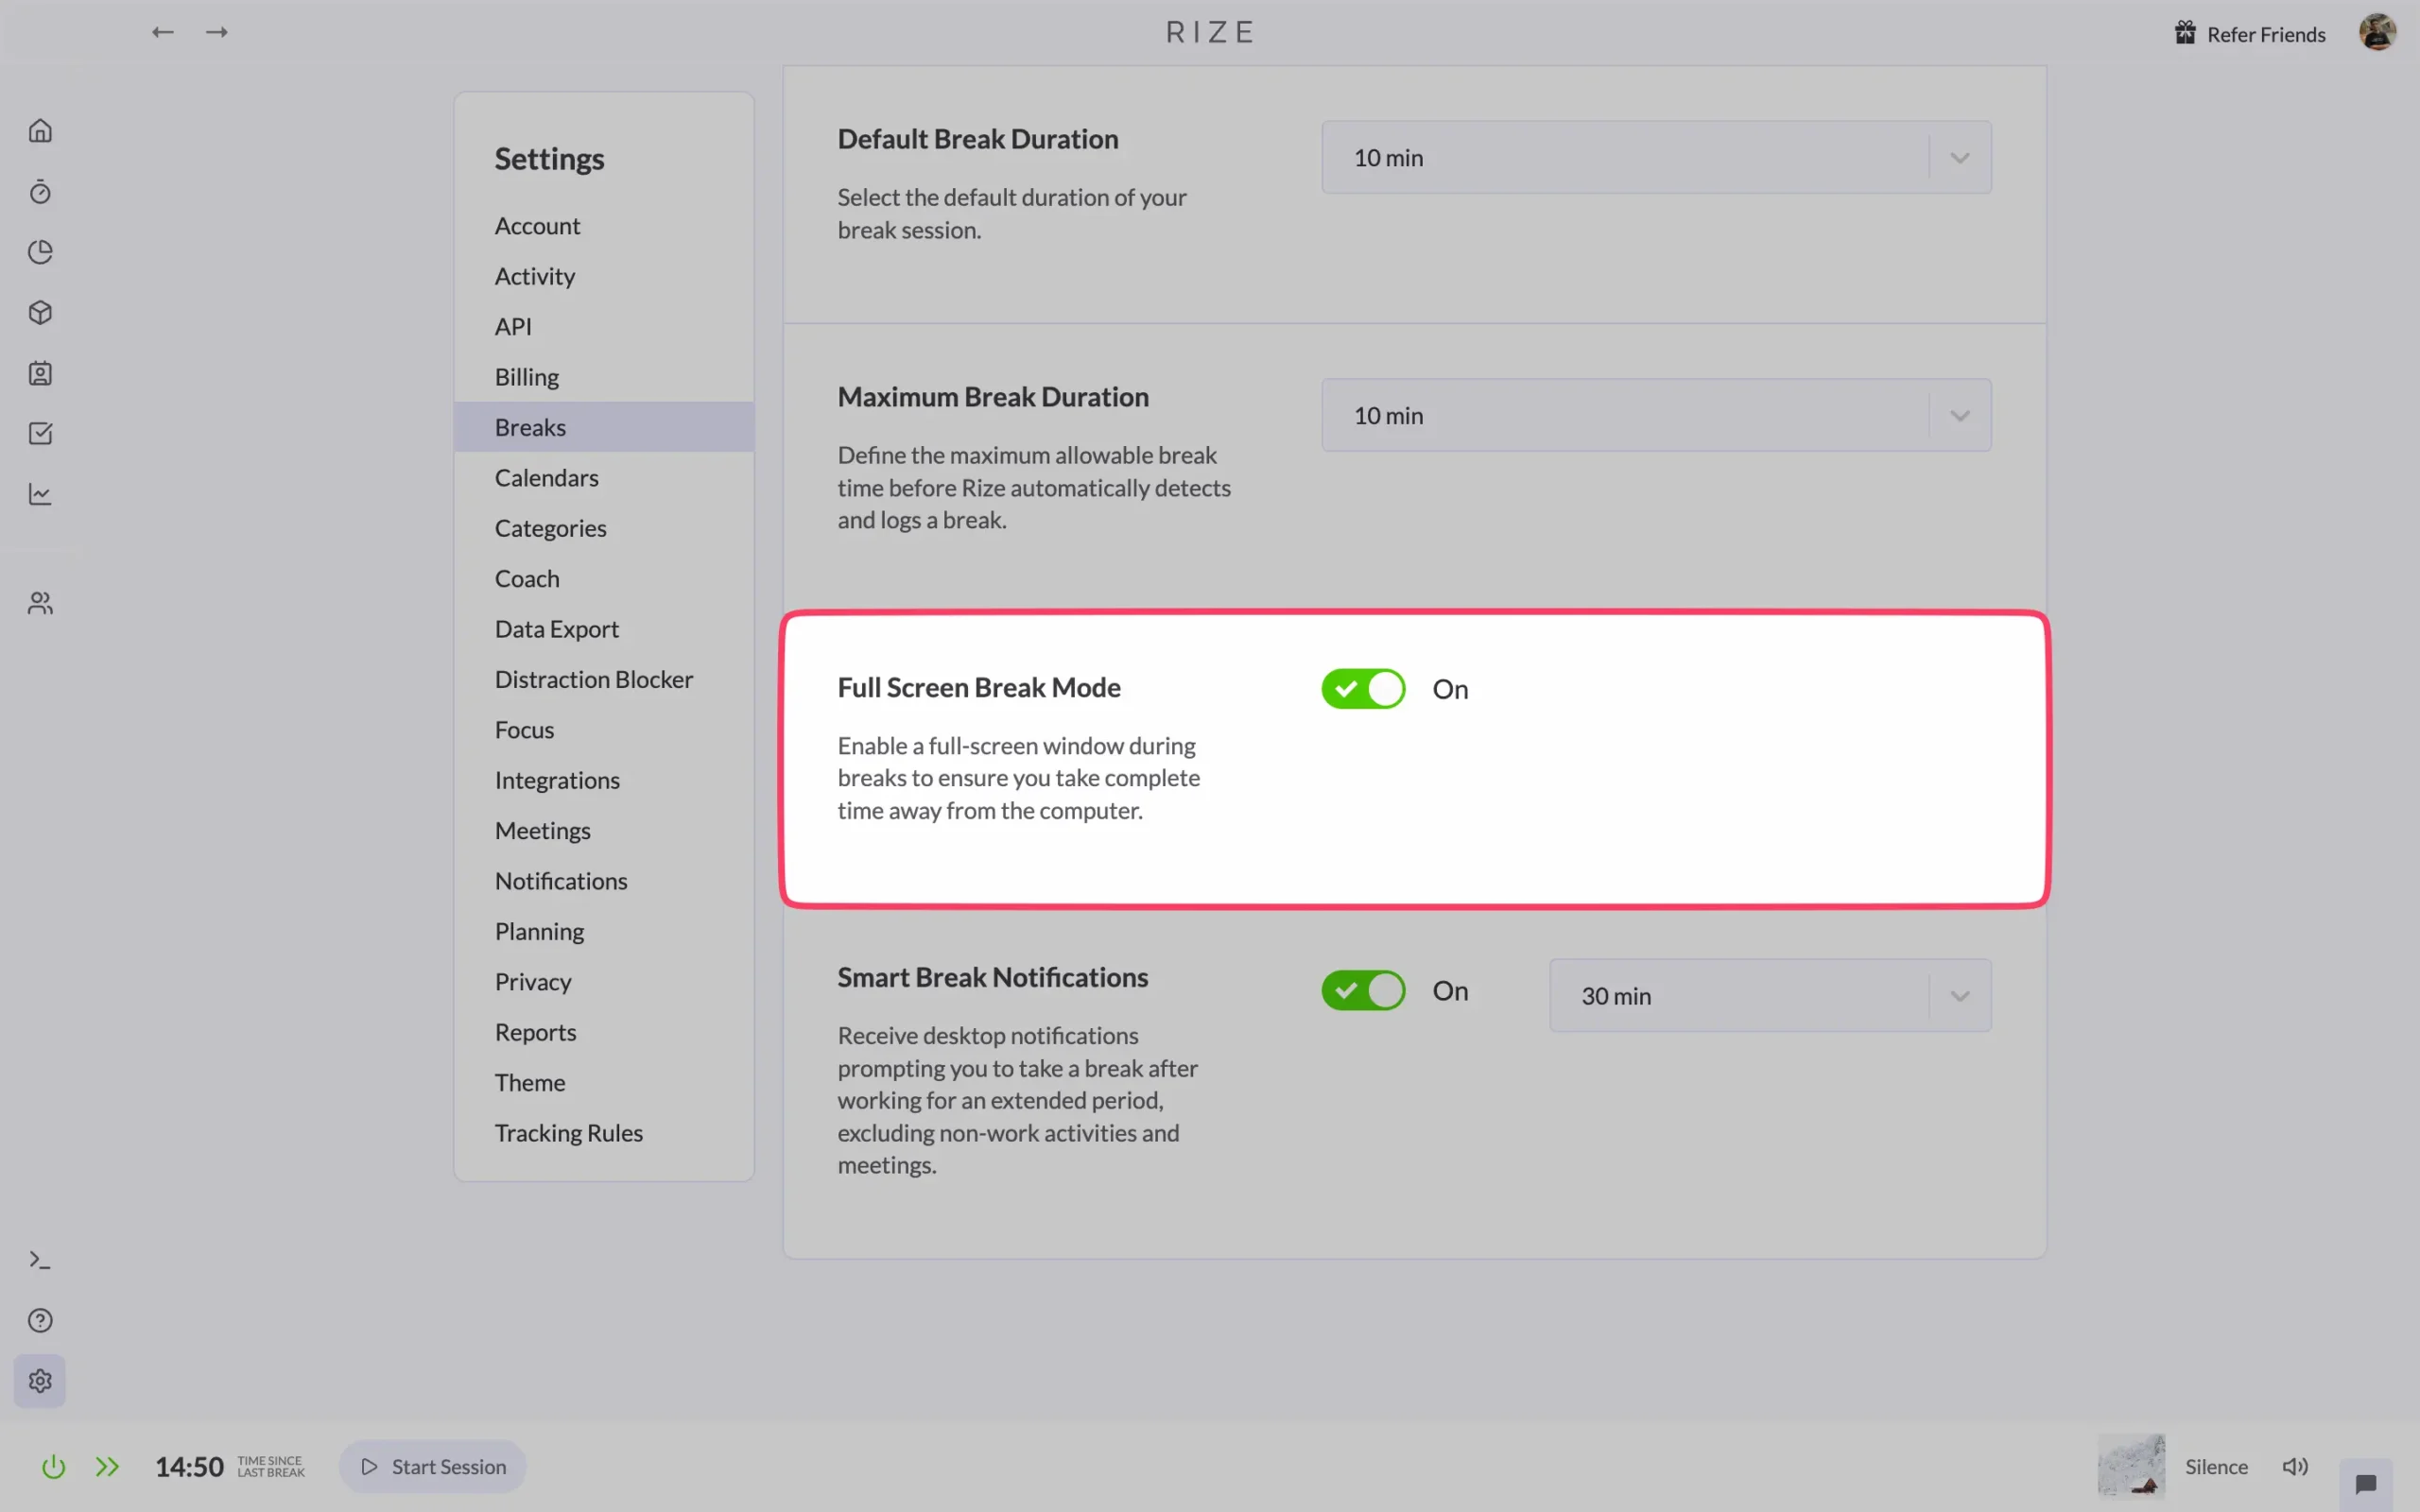Go back with the left arrow
Image resolution: width=2420 pixels, height=1512 pixels.
[162, 32]
